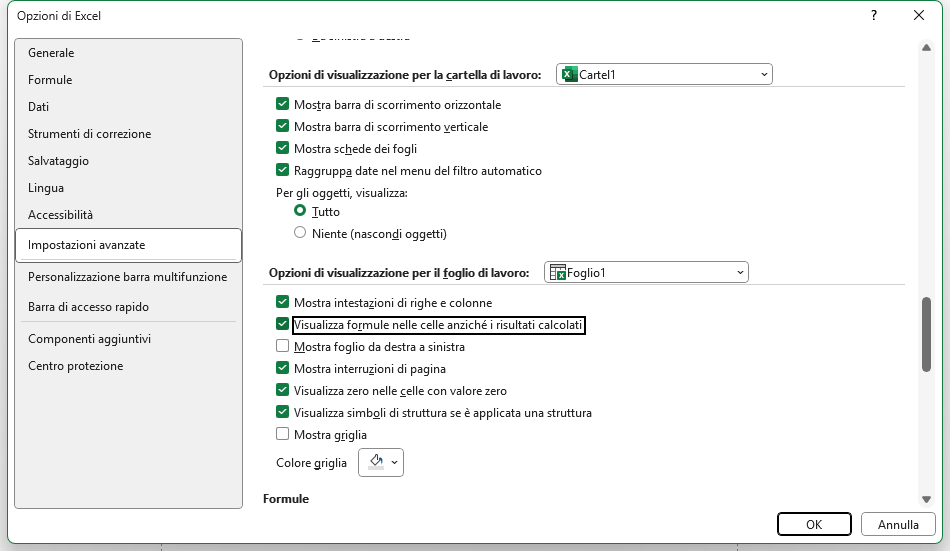Click the paint bucket grid color icon
The height and width of the screenshot is (551, 950).
(376, 462)
